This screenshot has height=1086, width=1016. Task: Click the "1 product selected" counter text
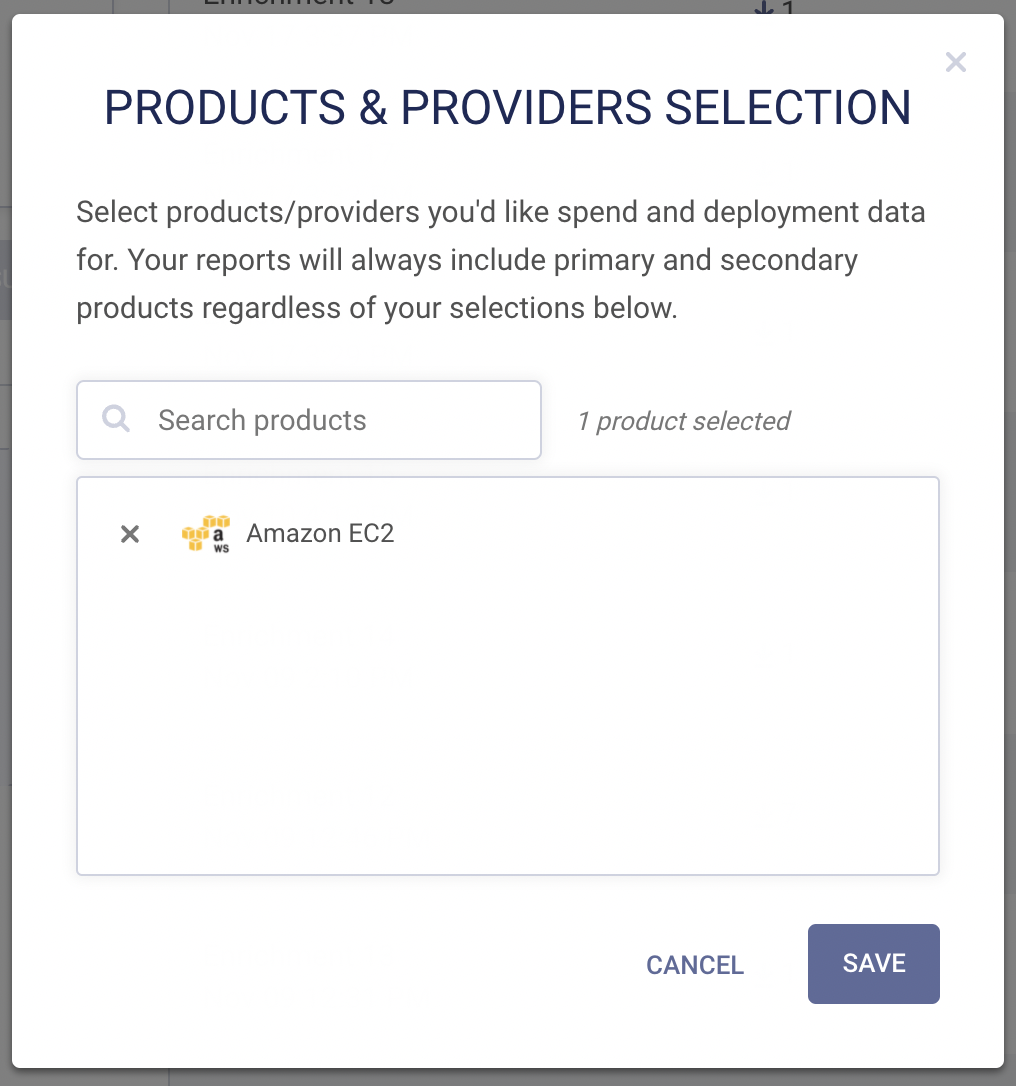click(x=683, y=421)
